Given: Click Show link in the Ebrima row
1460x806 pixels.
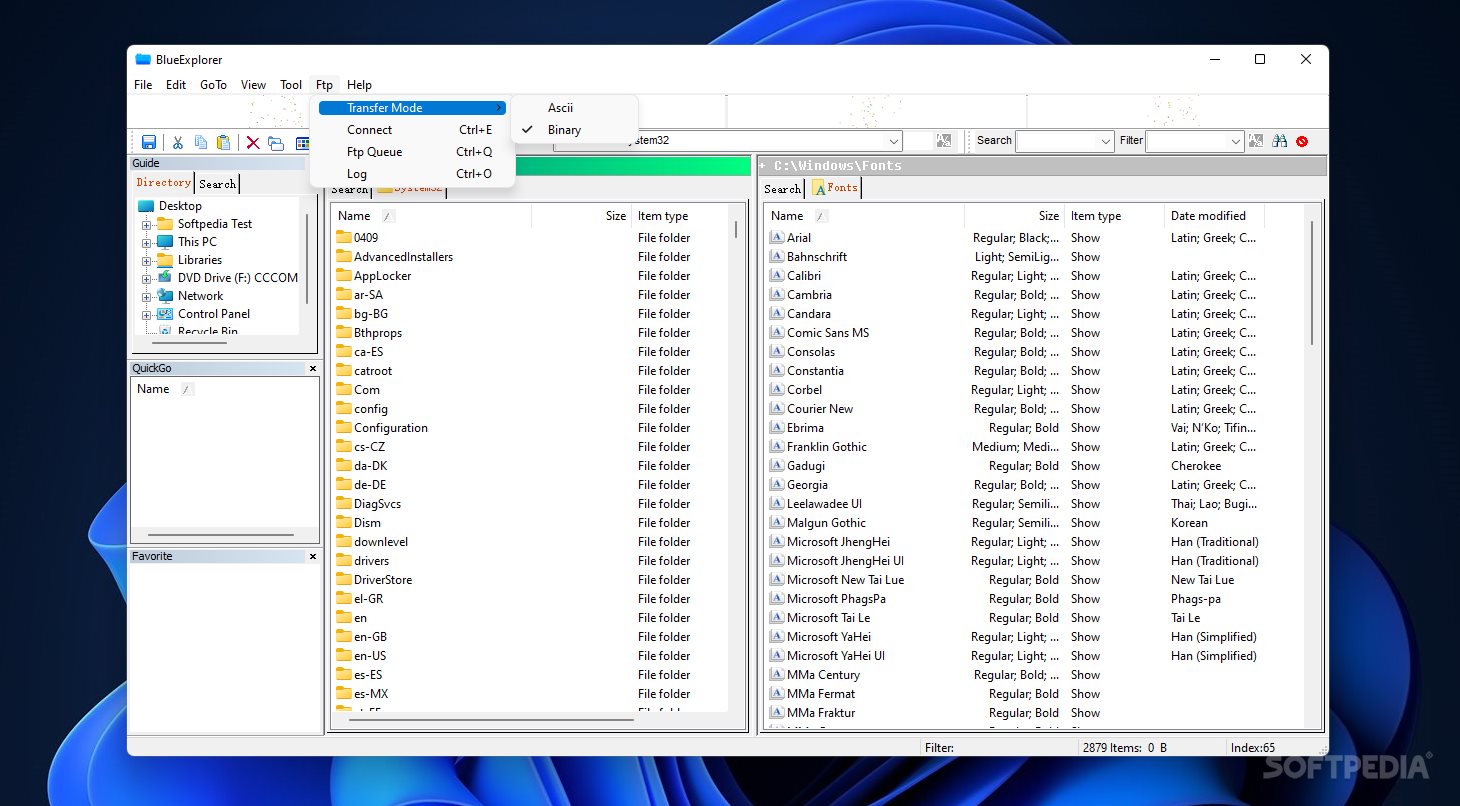Looking at the screenshot, I should point(1085,428).
